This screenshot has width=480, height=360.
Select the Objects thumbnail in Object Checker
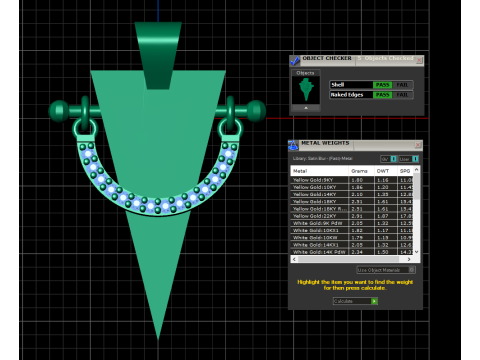pos(306,90)
